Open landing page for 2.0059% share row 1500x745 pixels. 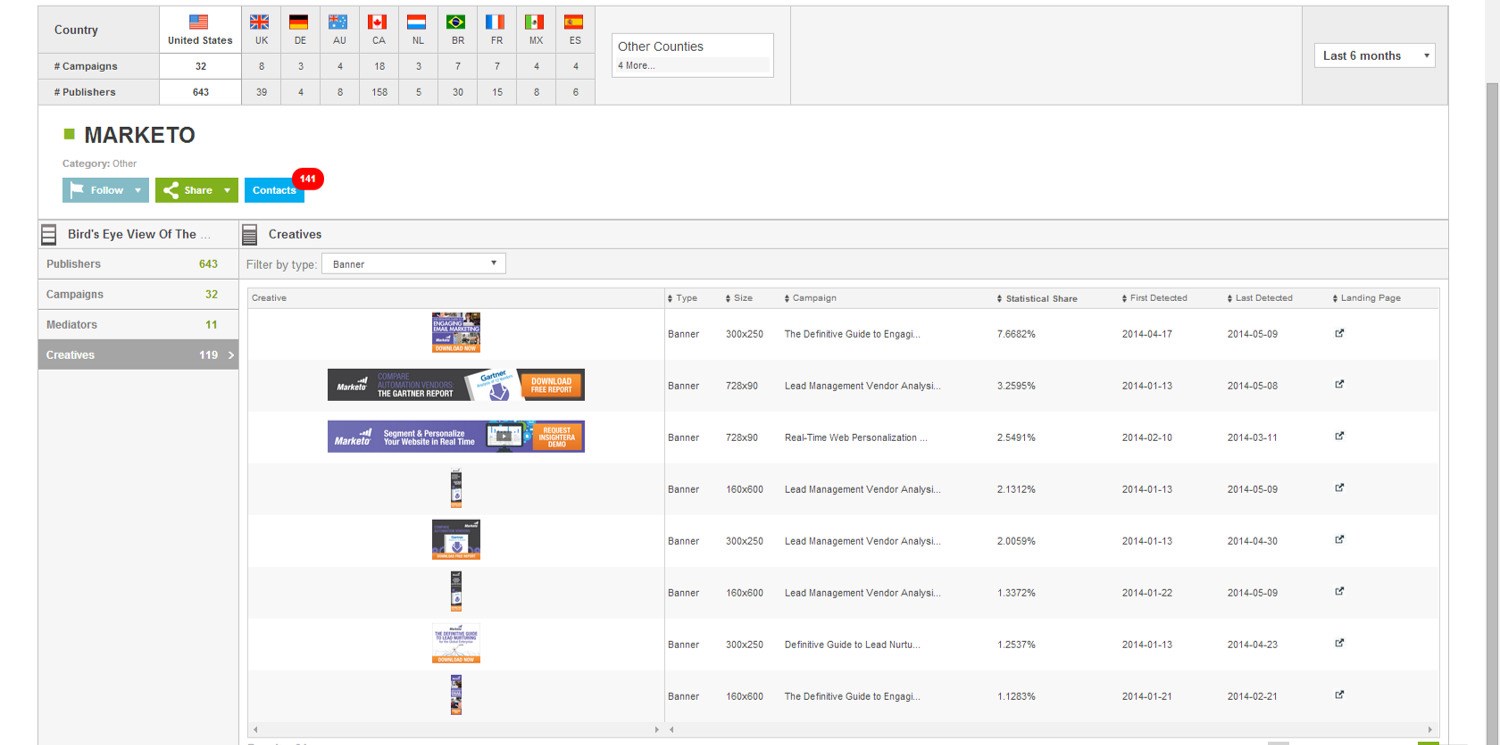tap(1340, 540)
